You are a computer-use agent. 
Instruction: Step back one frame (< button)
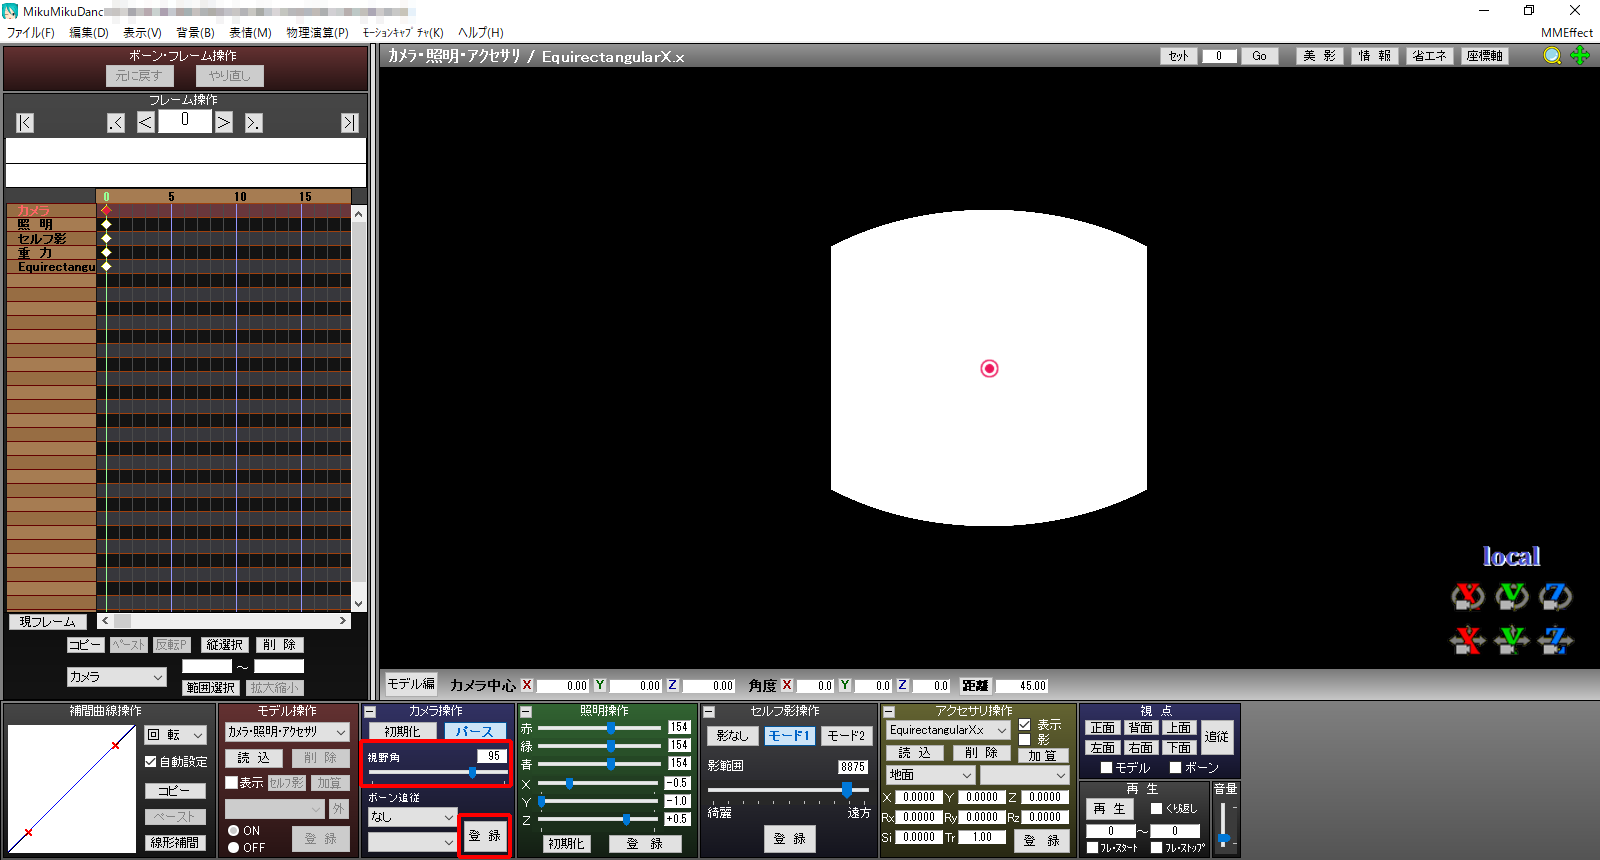click(x=145, y=123)
